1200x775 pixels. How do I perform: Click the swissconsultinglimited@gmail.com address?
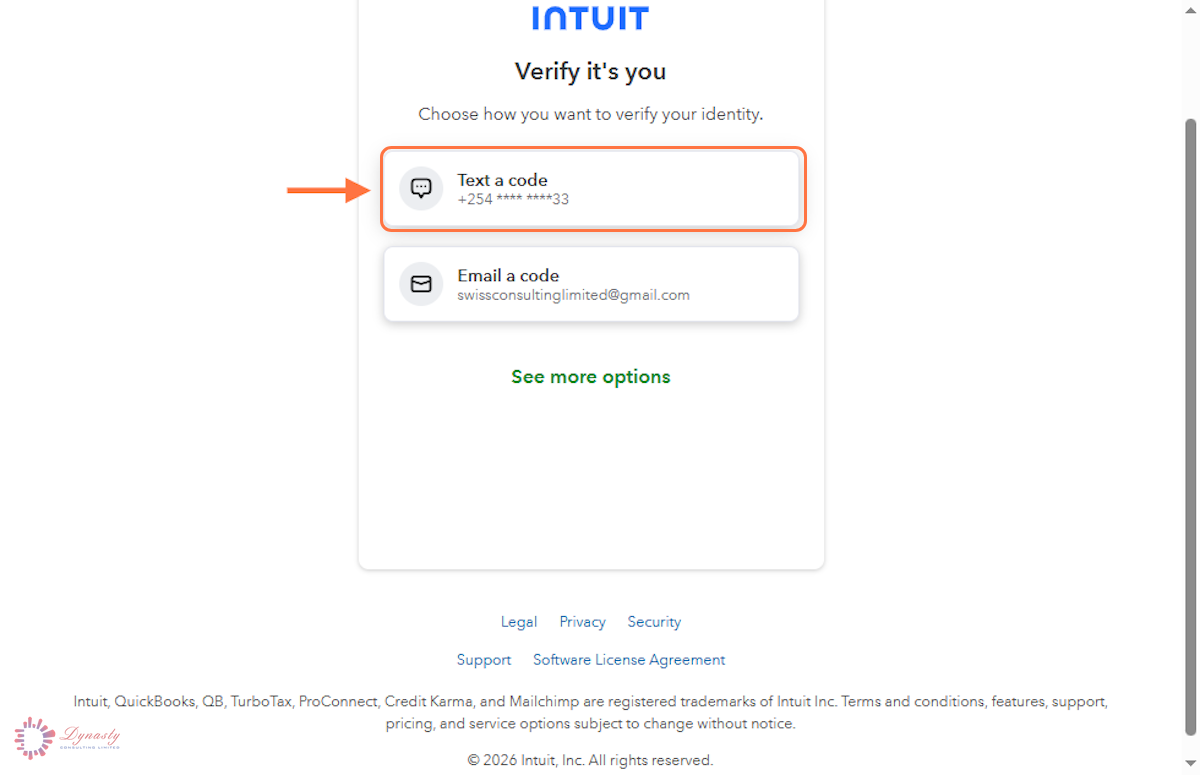point(574,295)
